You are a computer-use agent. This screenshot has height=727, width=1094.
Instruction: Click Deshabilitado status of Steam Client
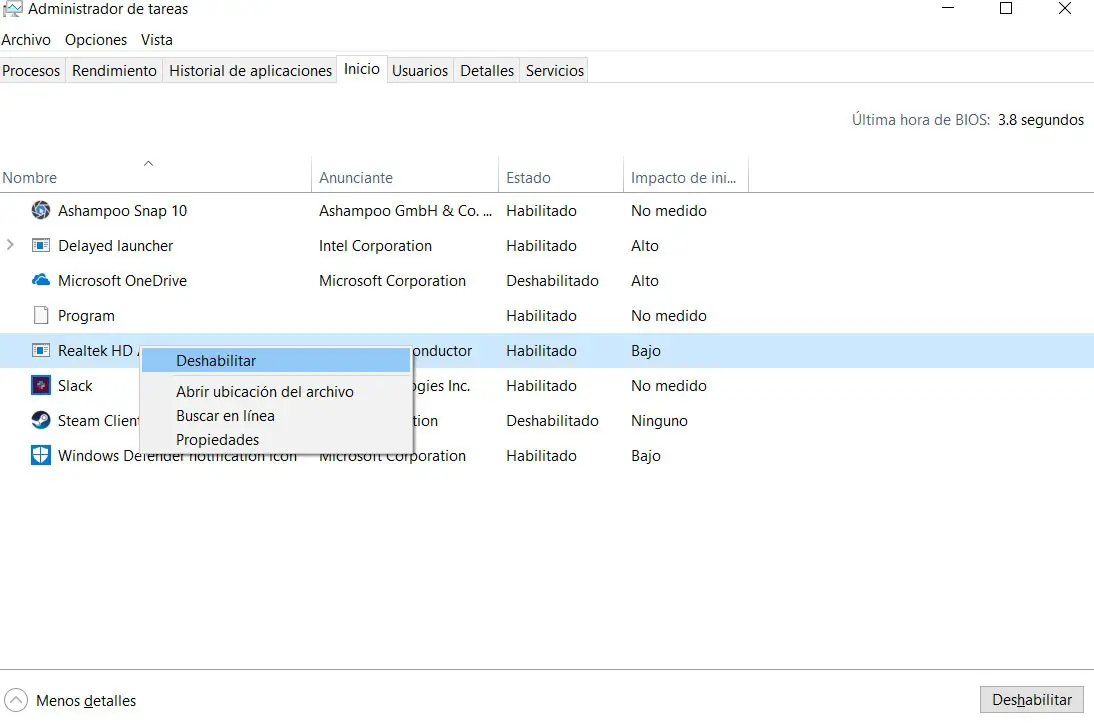tap(552, 421)
